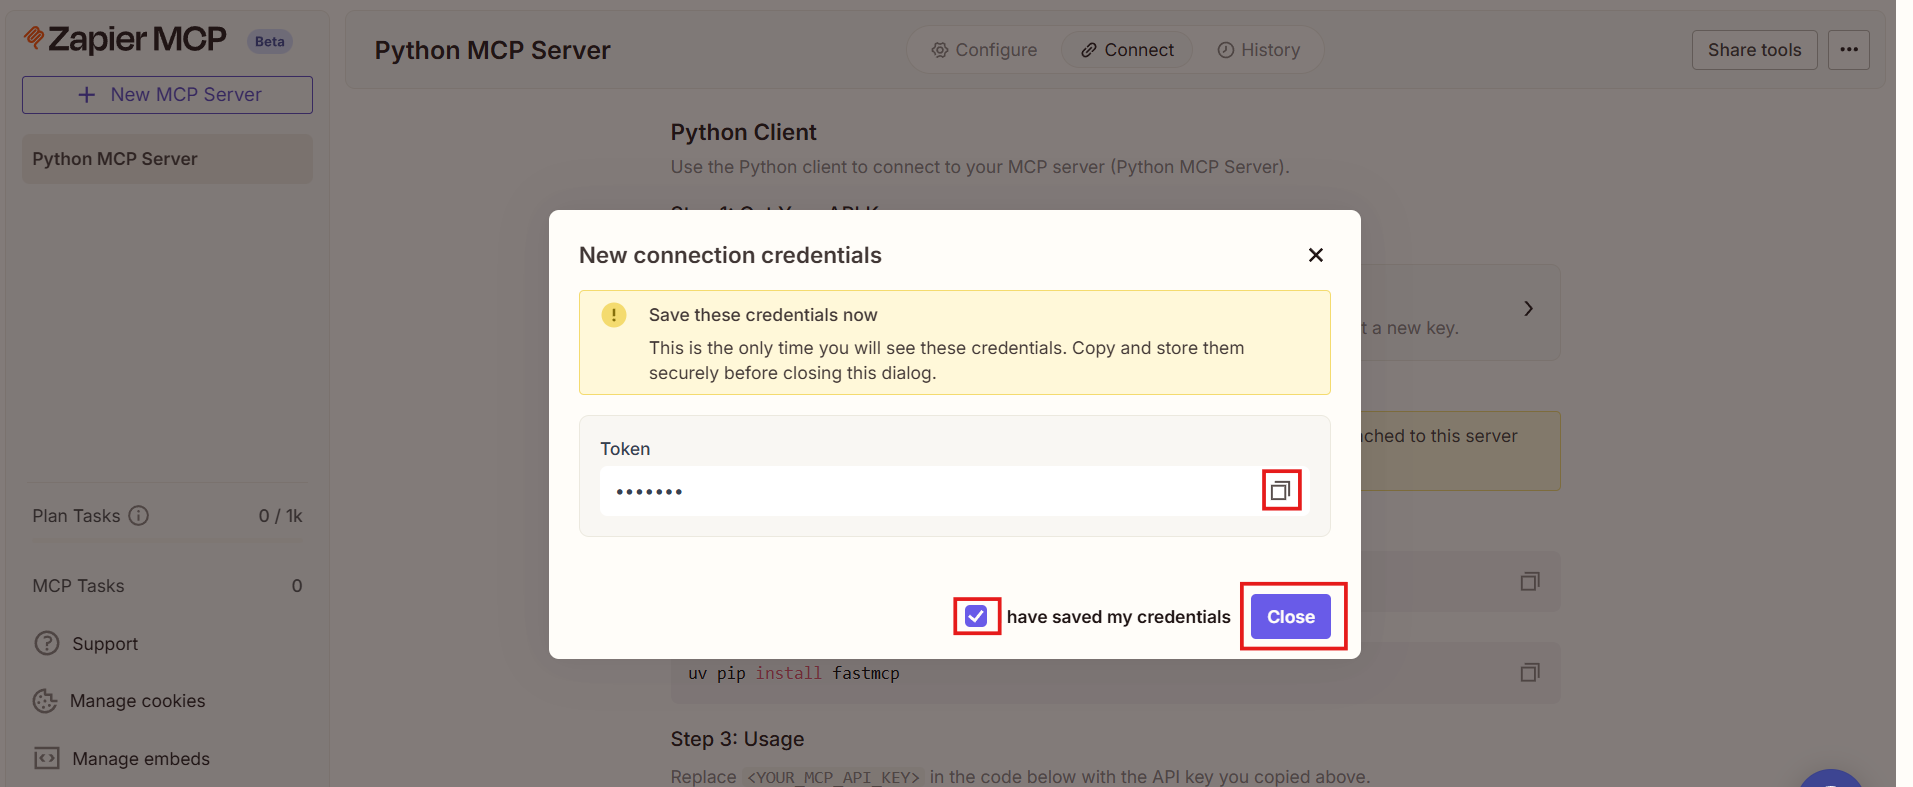
Task: Copy the token to clipboard
Action: [1280, 491]
